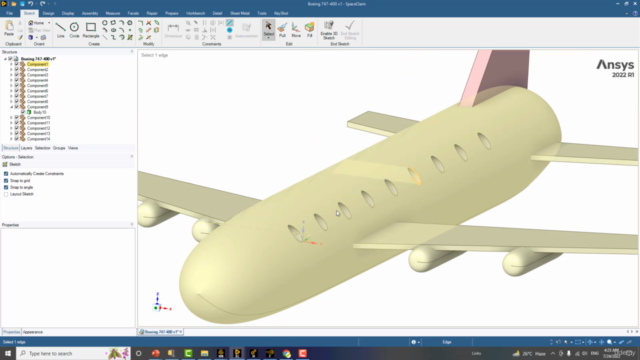Select the Boeing 747-400 document tab
The width and height of the screenshot is (640, 360).
(x=160, y=332)
